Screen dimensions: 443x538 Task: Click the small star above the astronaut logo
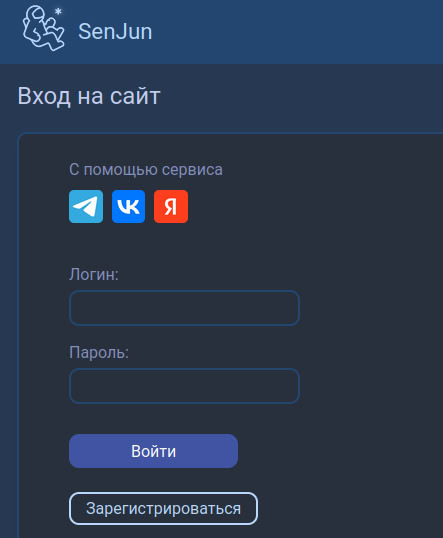58,11
